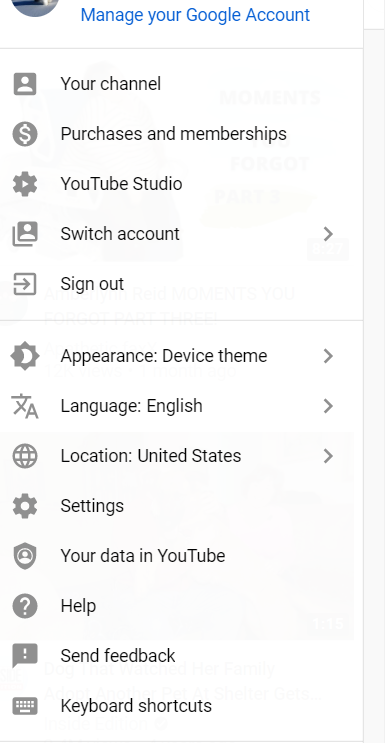Open Manage your Google Account link
The image size is (385, 743).
195,15
